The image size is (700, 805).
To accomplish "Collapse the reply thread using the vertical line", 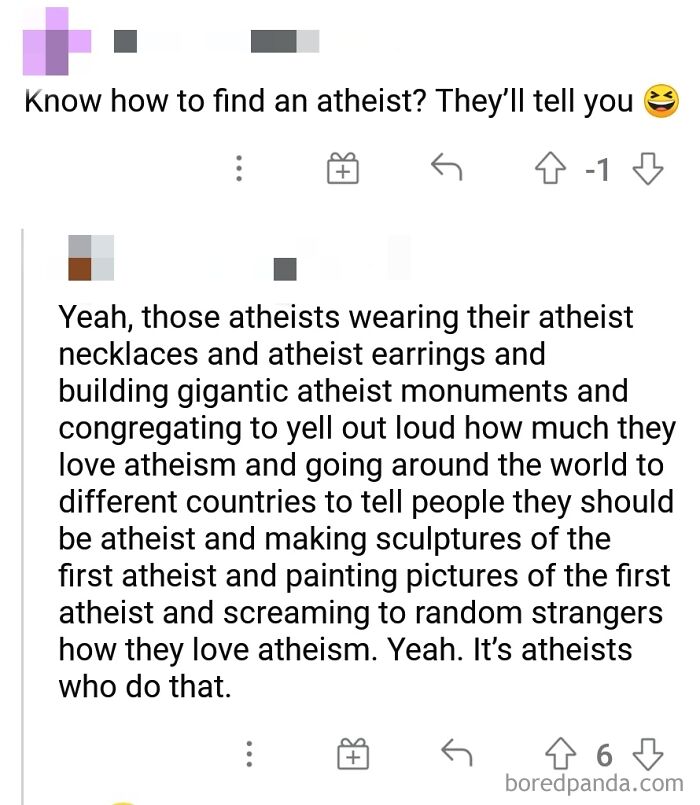I will (24, 500).
